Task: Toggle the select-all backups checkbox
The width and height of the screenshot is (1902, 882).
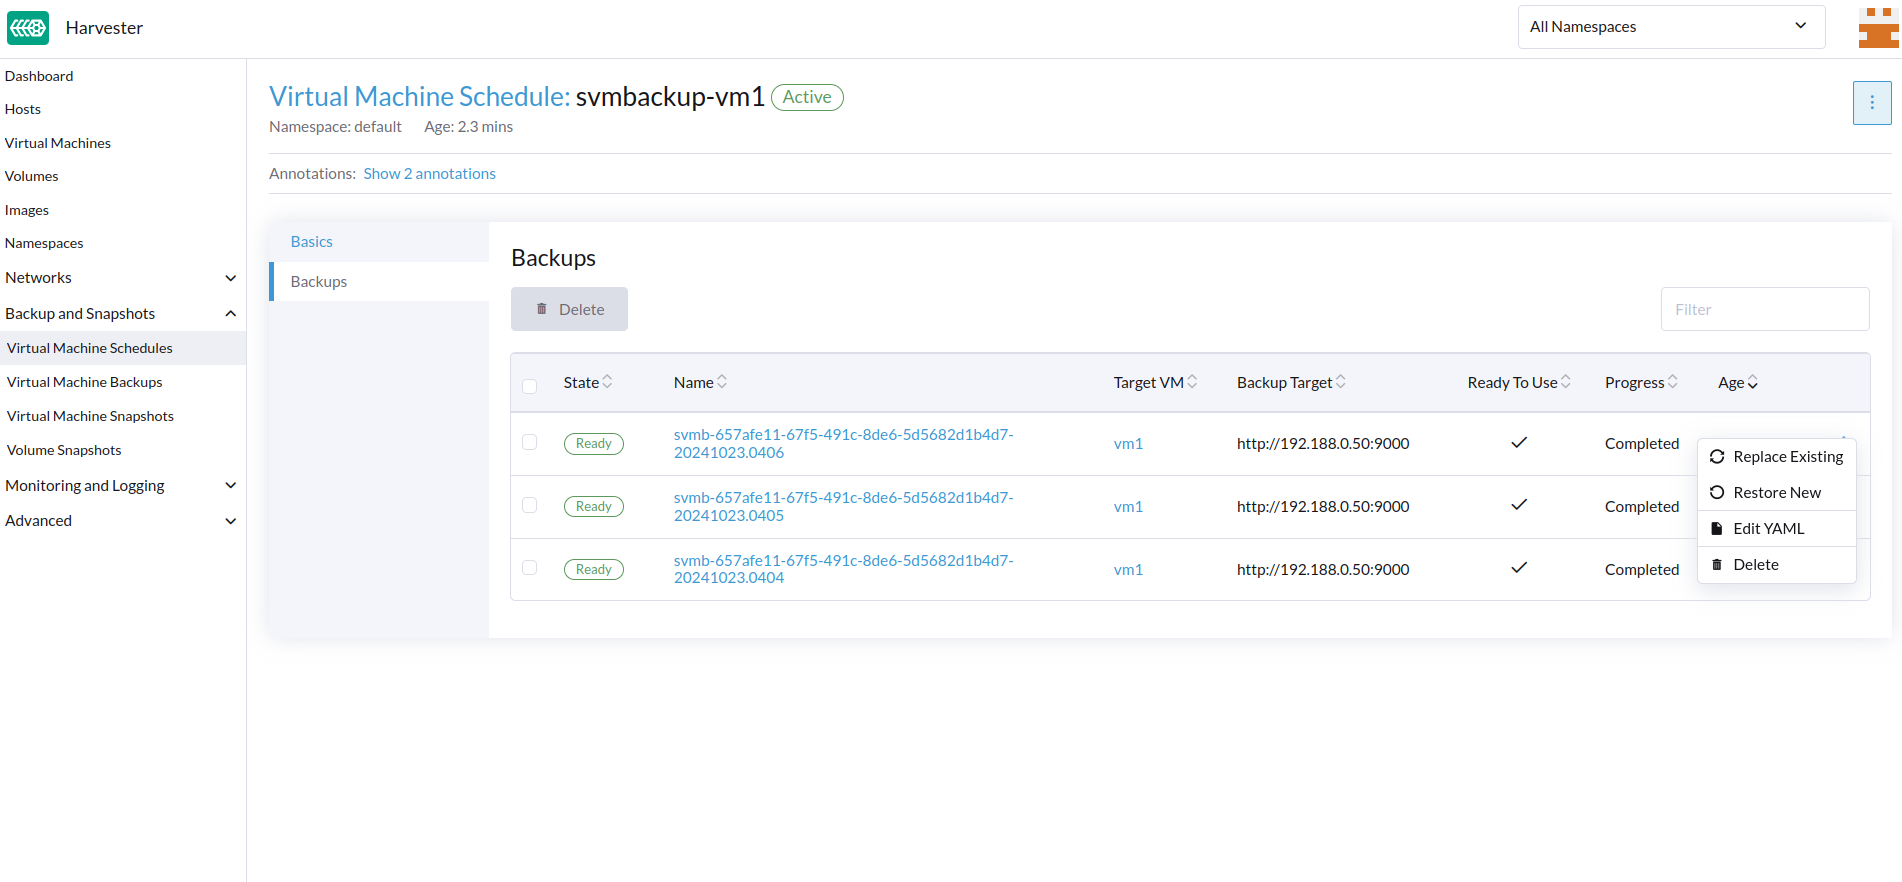Action: point(530,386)
